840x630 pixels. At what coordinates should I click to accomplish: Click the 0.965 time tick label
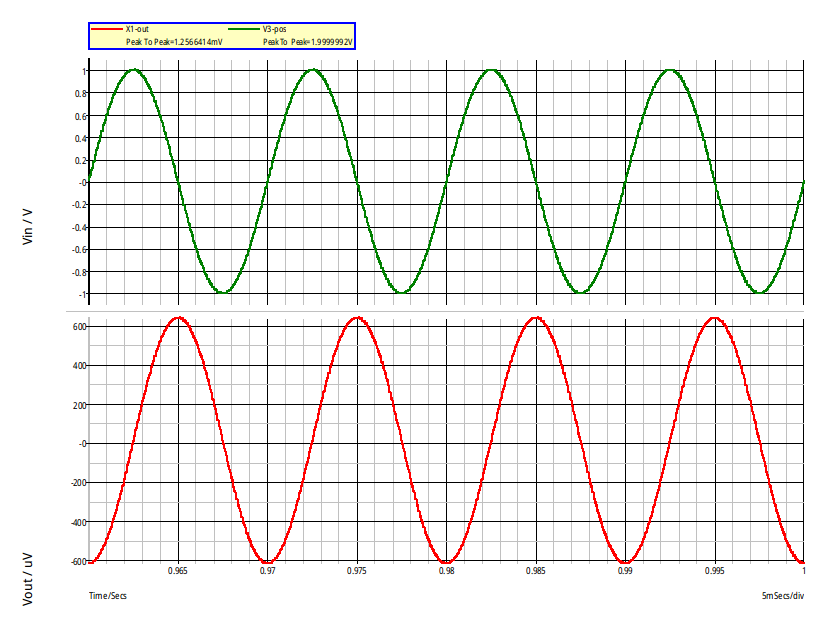178,571
